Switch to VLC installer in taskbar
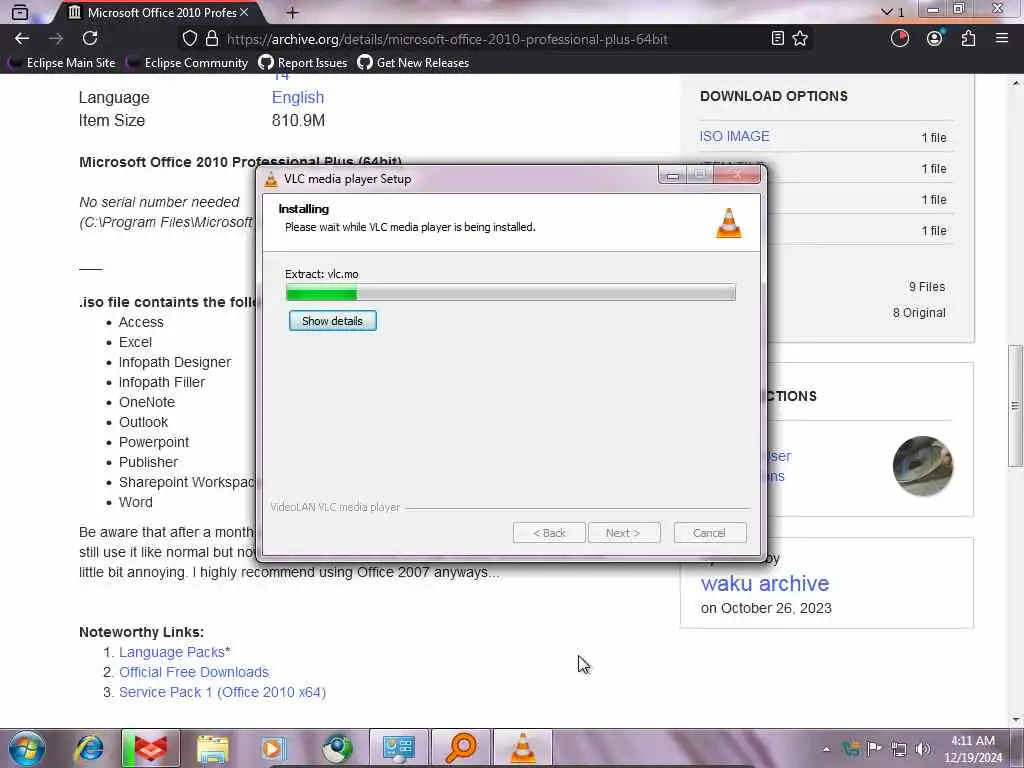The width and height of the screenshot is (1024, 768). tap(522, 748)
